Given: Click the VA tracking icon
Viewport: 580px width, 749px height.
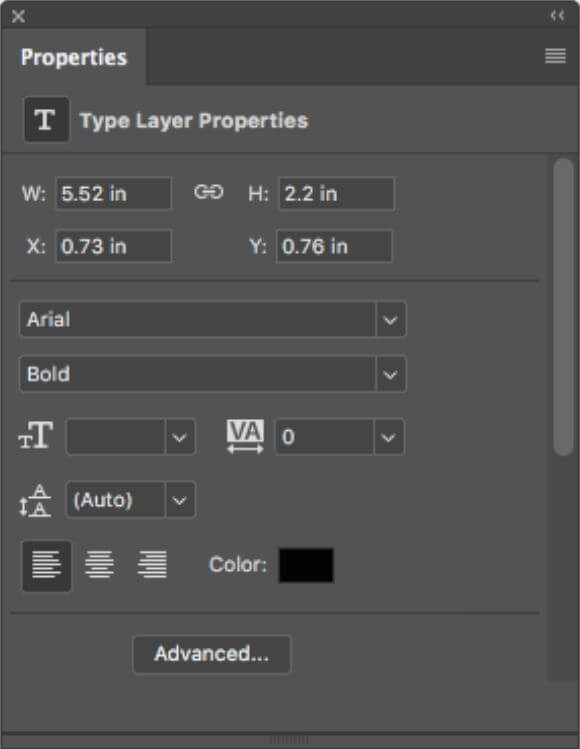Looking at the screenshot, I should [x=245, y=436].
